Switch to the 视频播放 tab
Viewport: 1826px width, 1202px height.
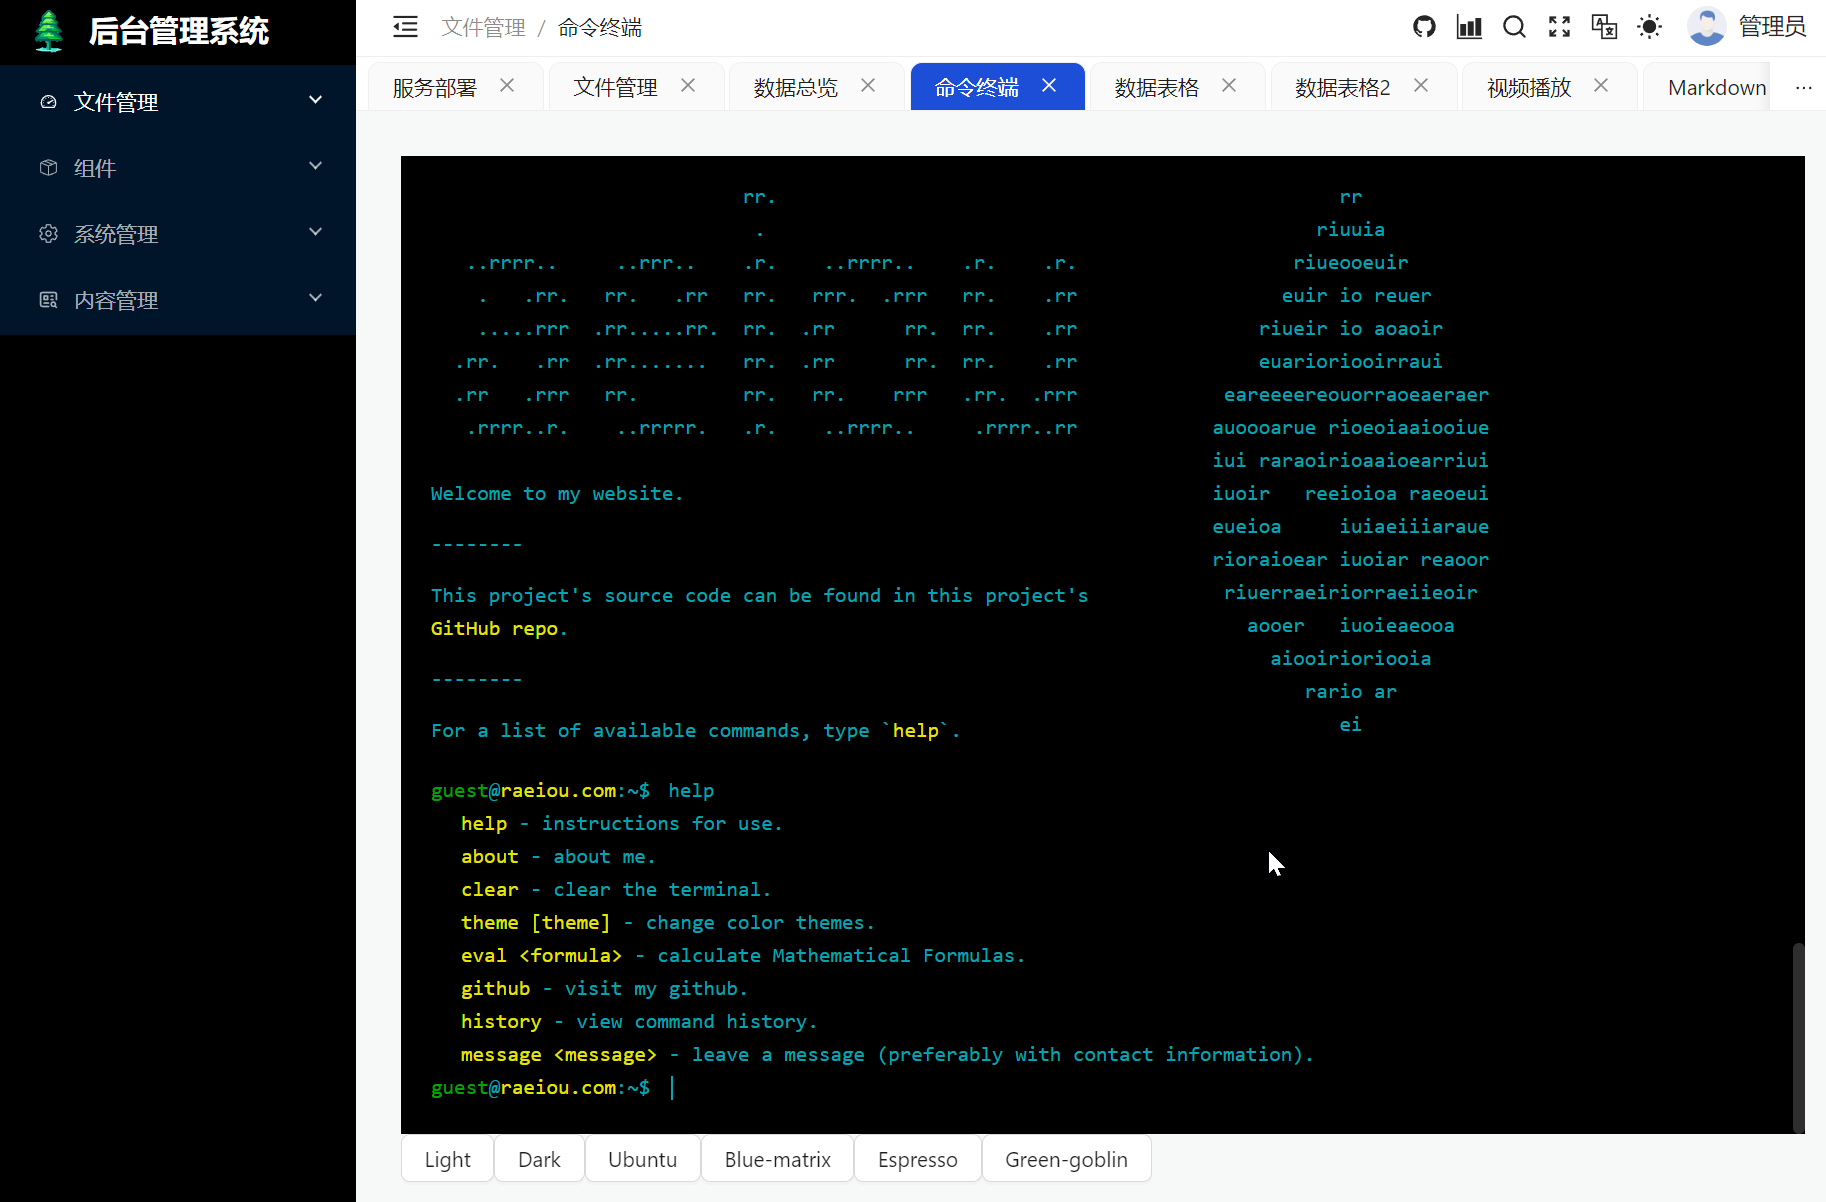coord(1528,87)
